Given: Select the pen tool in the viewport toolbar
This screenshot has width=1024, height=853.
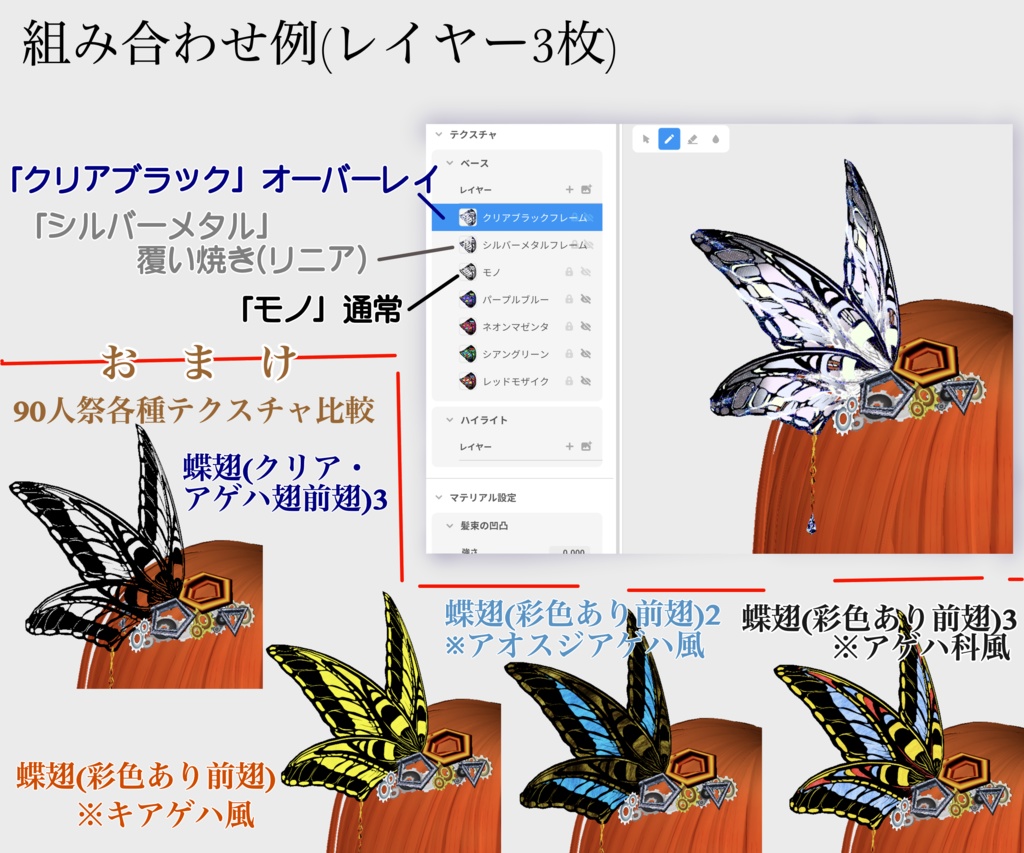Looking at the screenshot, I should (668, 139).
